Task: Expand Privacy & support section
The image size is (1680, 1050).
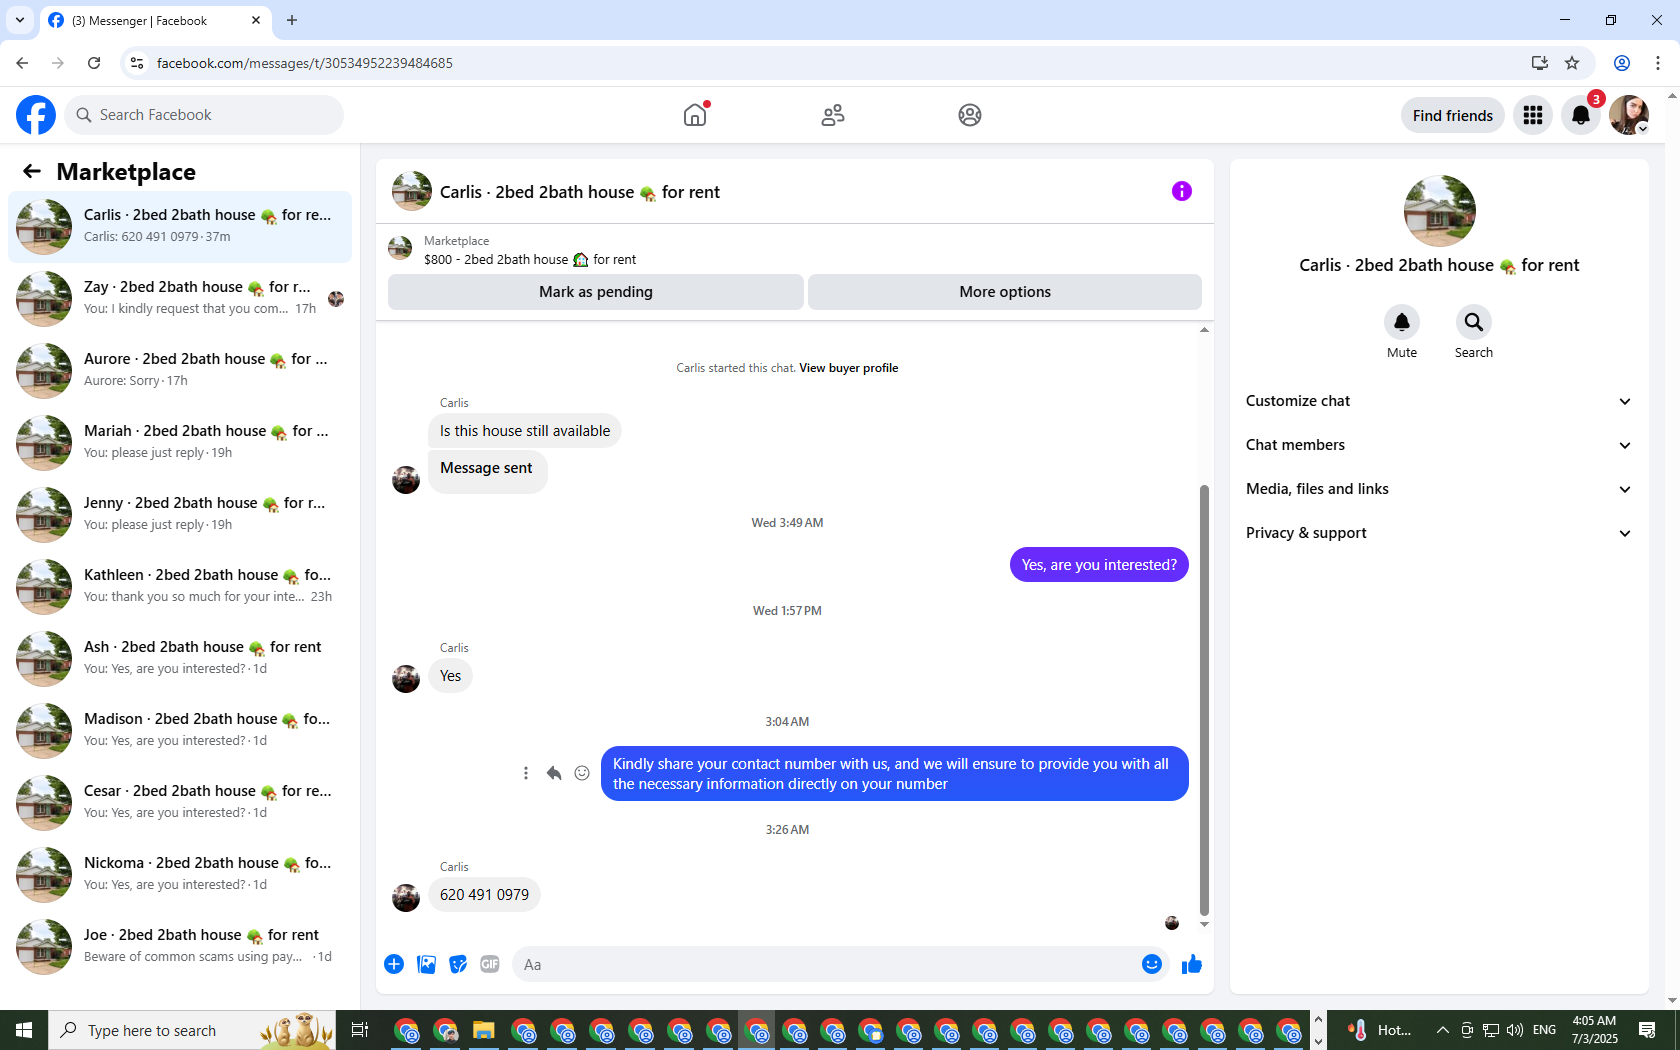Action: [1439, 533]
